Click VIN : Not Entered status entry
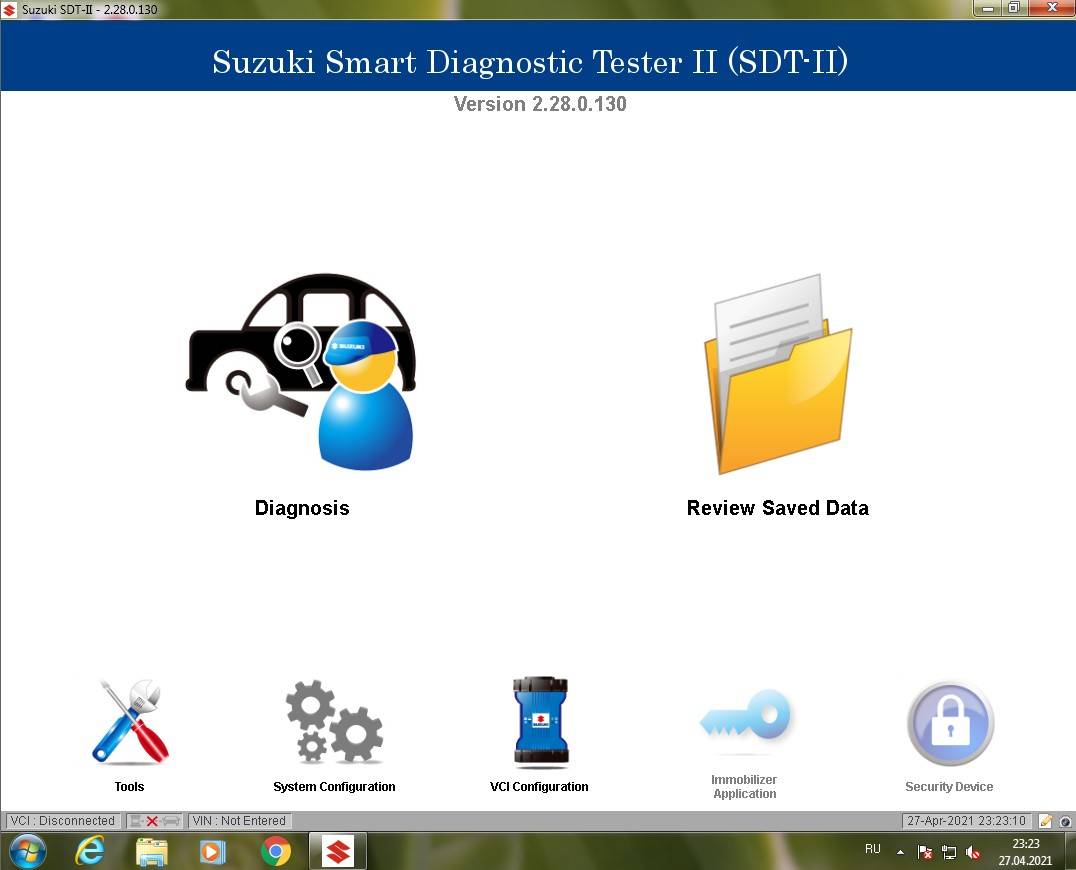Screen dimensions: 1076x870 (239, 821)
